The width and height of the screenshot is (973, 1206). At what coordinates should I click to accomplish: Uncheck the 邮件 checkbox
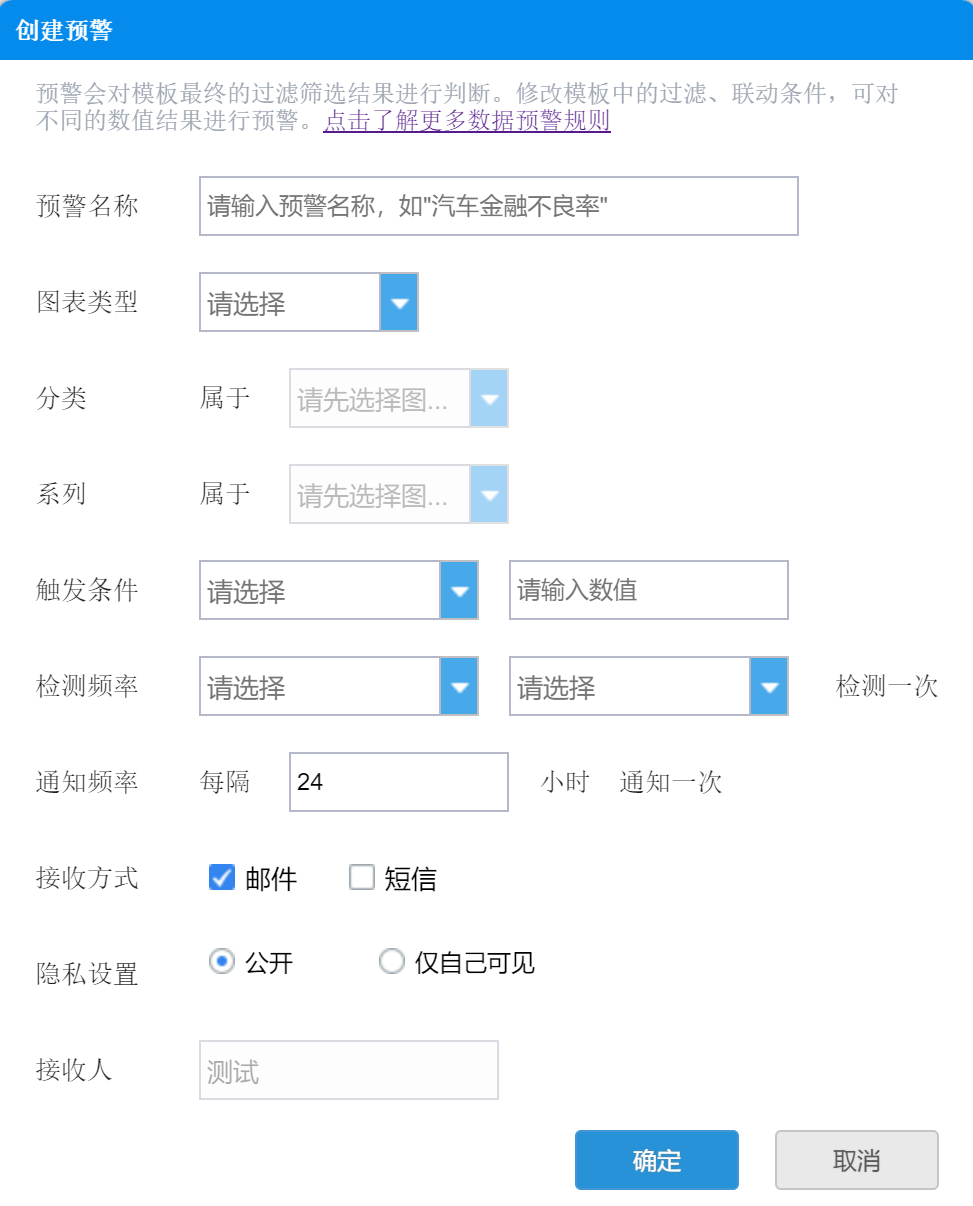(221, 878)
